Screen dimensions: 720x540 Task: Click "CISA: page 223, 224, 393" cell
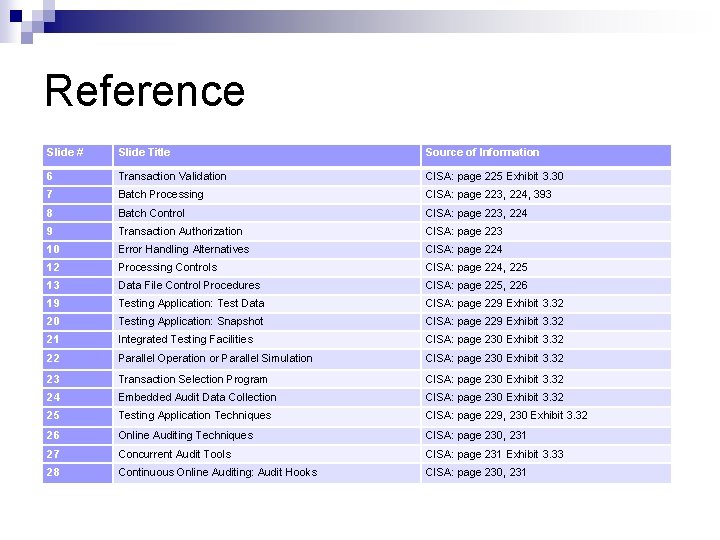546,195
